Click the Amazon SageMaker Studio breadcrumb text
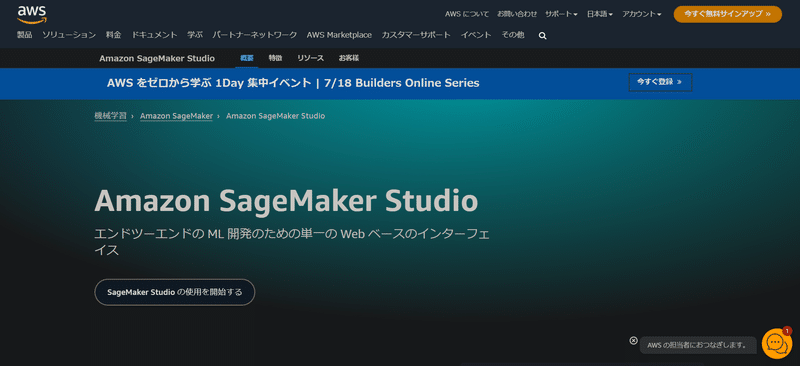 276,116
